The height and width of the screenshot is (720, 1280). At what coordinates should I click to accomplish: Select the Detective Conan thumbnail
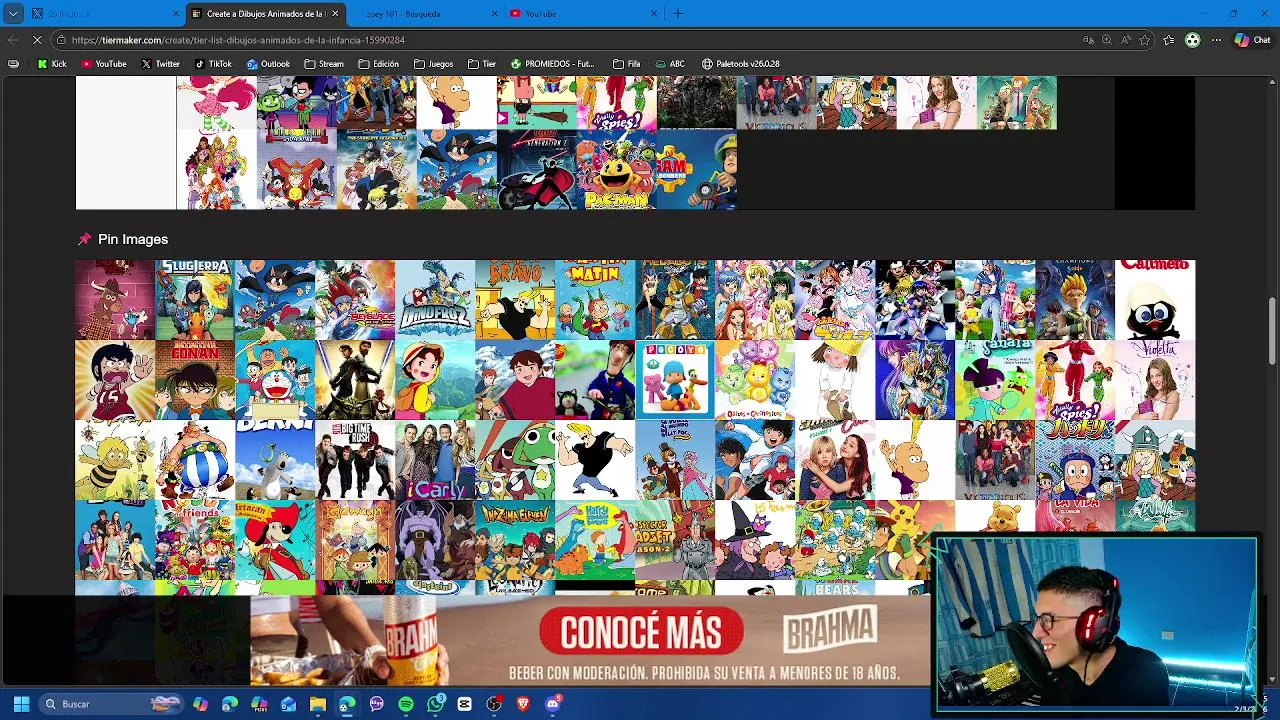point(195,380)
